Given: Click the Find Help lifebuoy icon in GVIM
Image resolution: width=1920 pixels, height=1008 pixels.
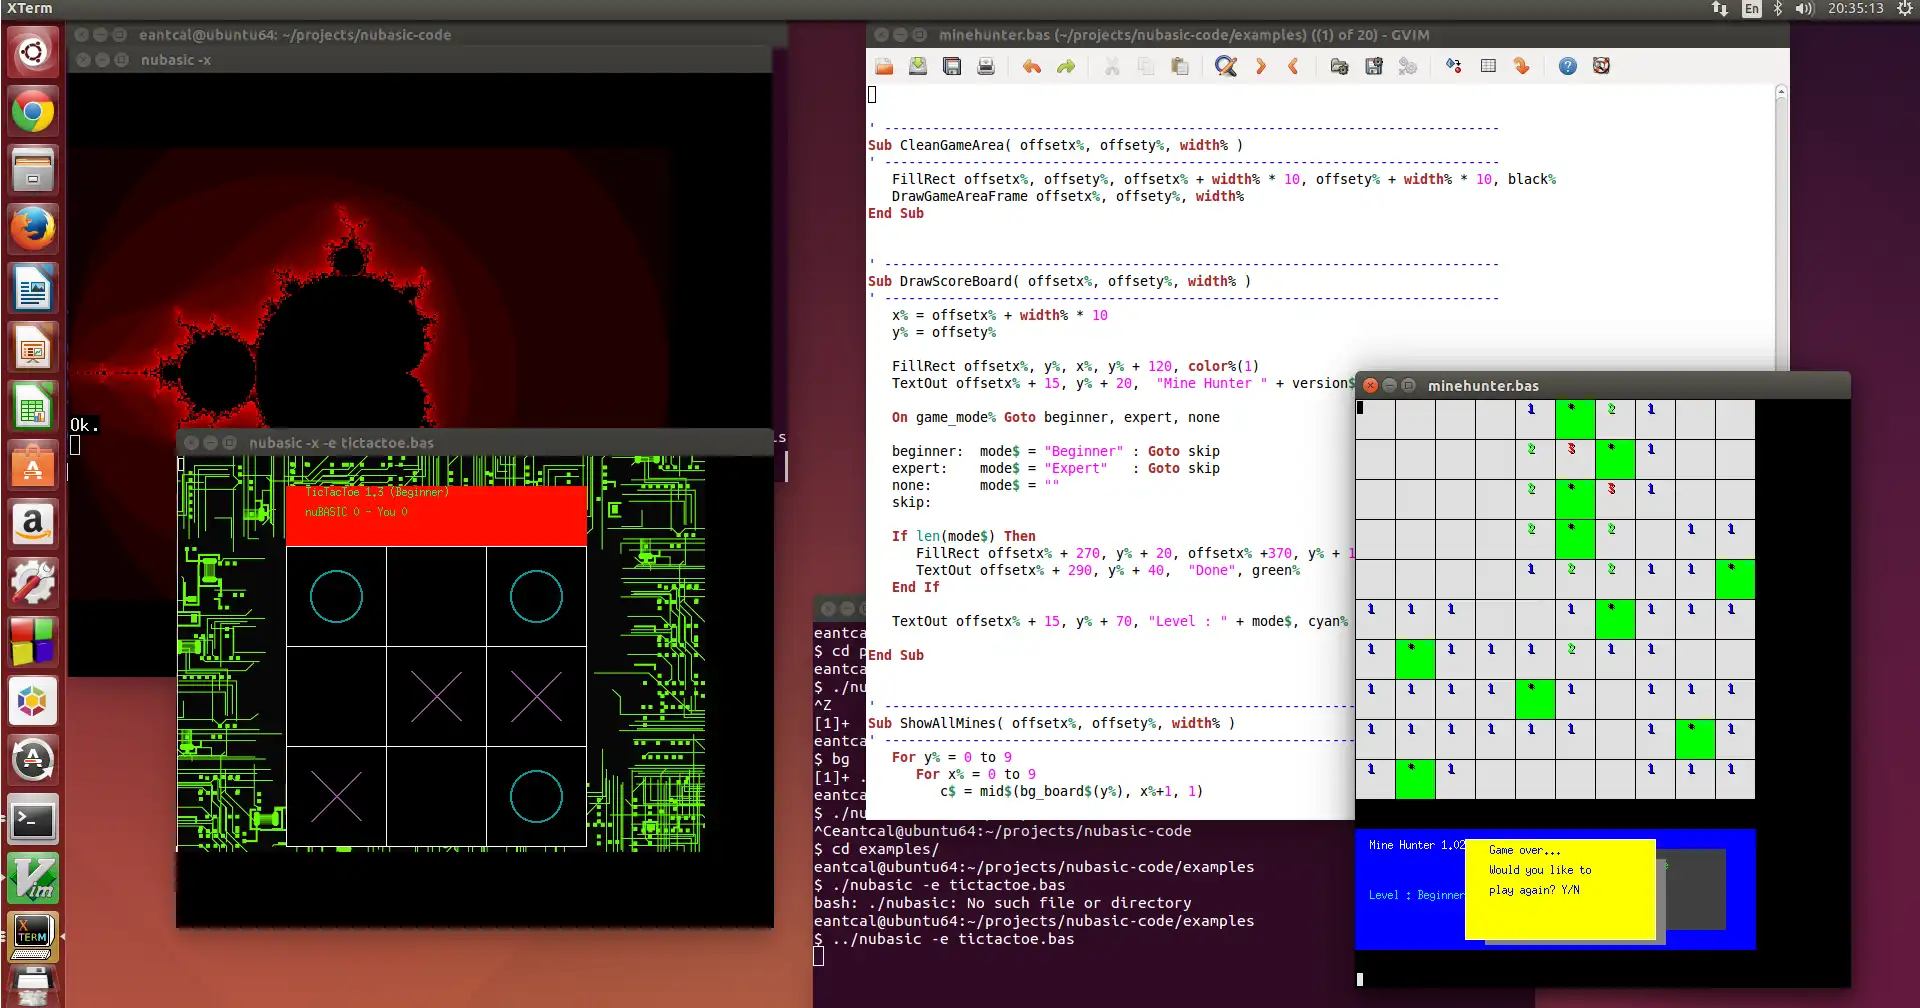Looking at the screenshot, I should point(1601,66).
